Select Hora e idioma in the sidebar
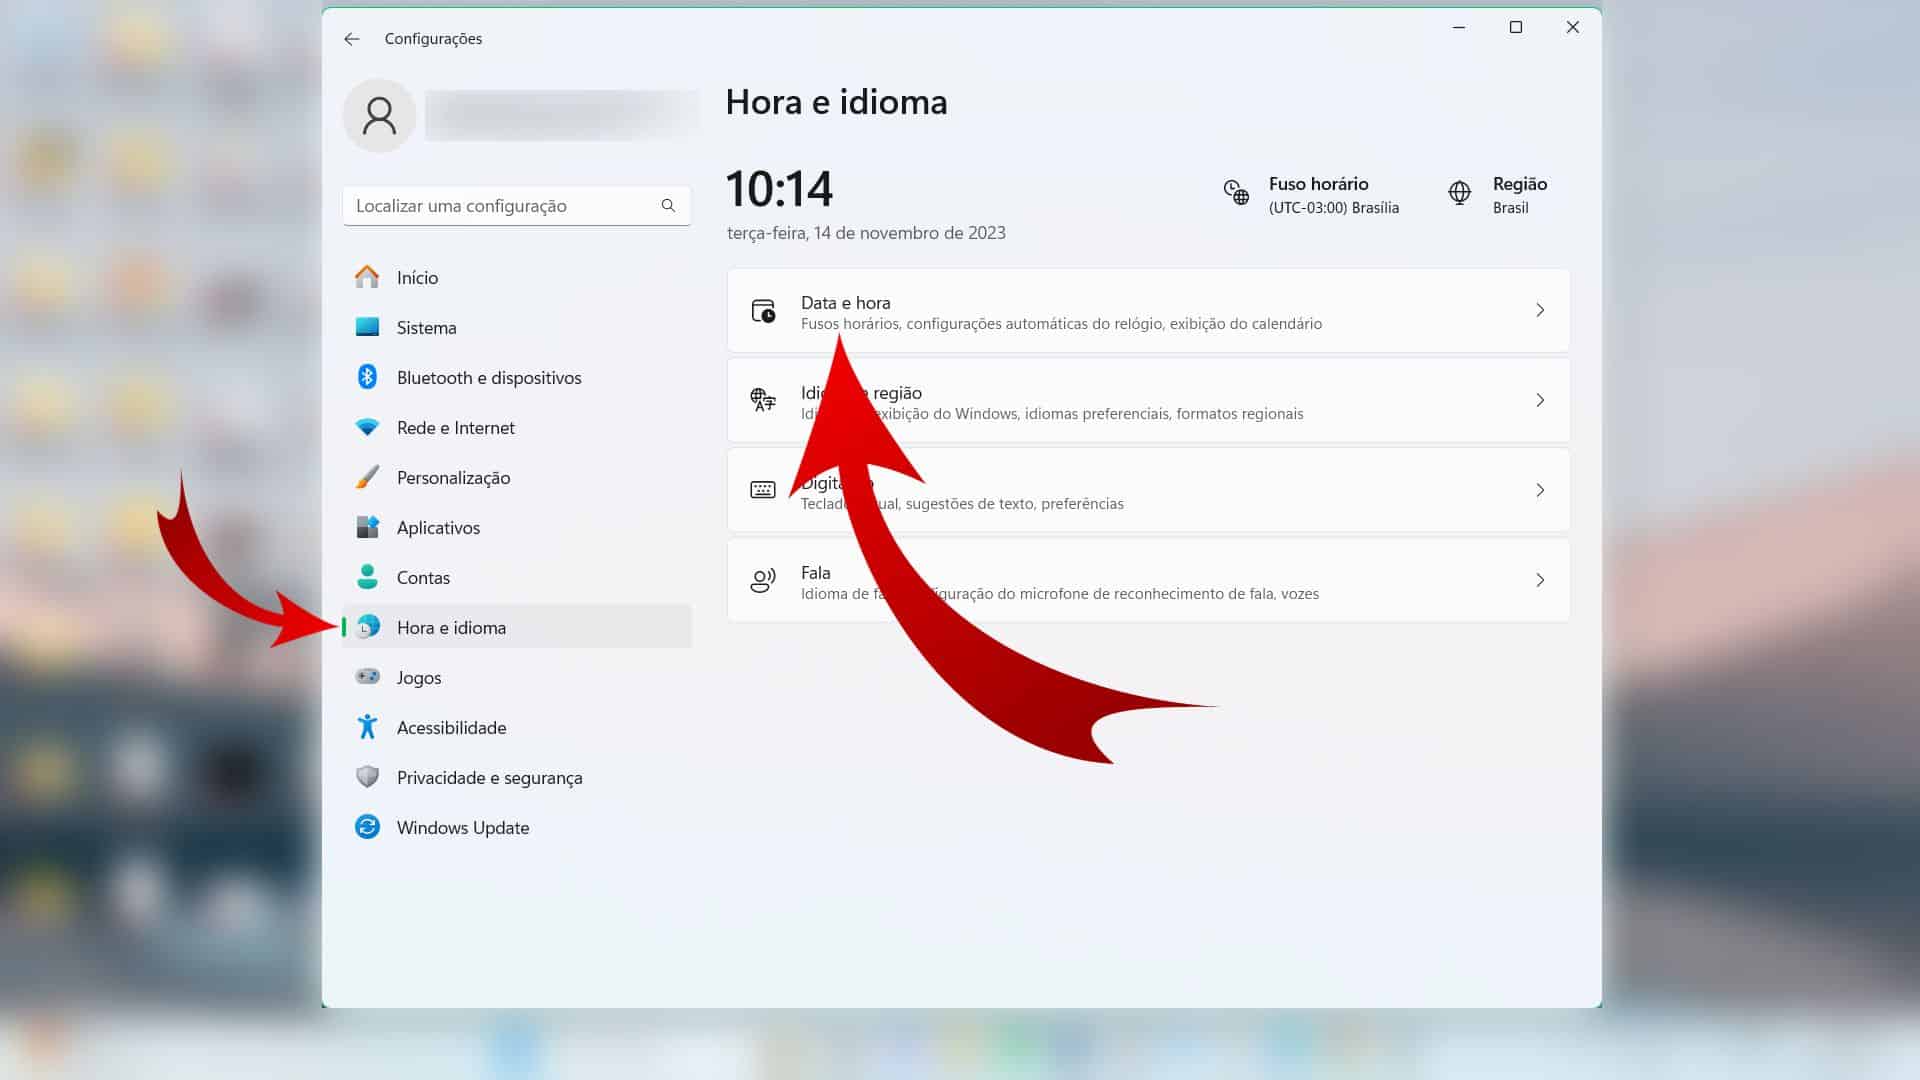The image size is (1920, 1080). [451, 627]
